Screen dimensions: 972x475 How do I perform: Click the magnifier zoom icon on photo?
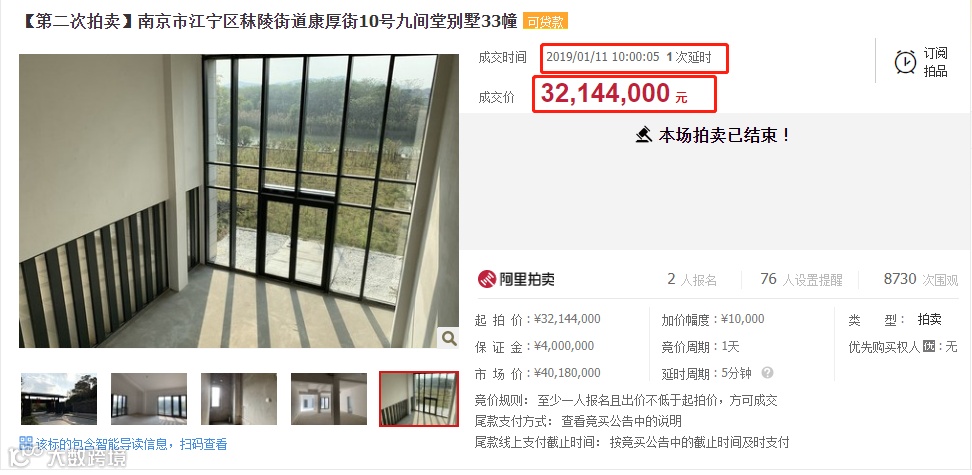(448, 338)
